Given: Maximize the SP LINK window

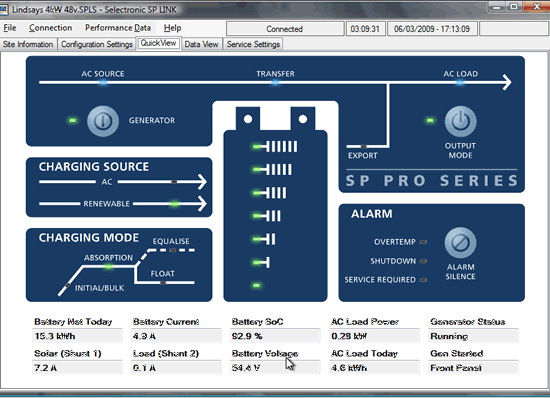Looking at the screenshot, I should pyautogui.click(x=514, y=7).
